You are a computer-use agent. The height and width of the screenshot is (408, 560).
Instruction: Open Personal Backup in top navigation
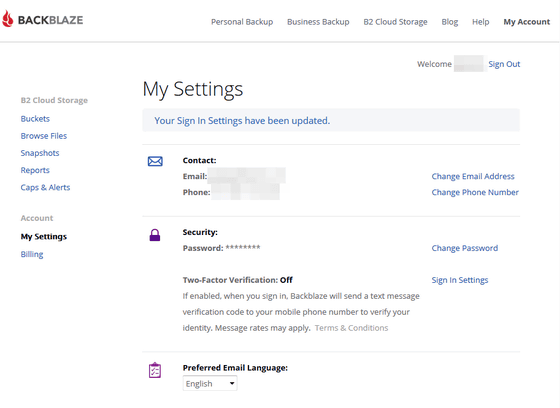[x=242, y=22]
